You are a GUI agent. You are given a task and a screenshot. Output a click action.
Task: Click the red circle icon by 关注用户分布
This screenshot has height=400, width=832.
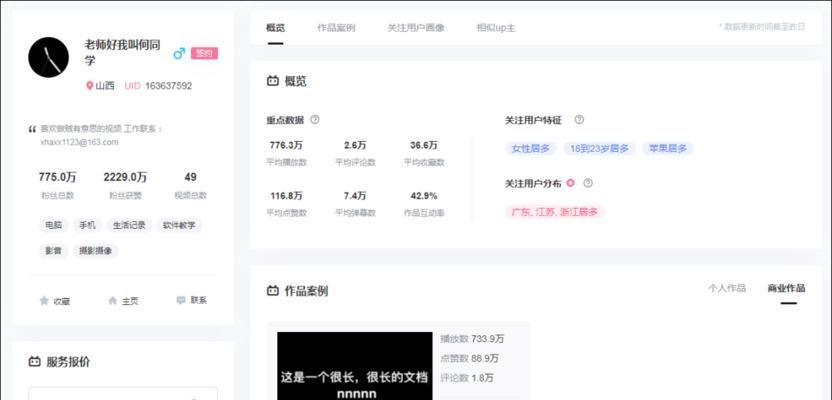point(570,183)
